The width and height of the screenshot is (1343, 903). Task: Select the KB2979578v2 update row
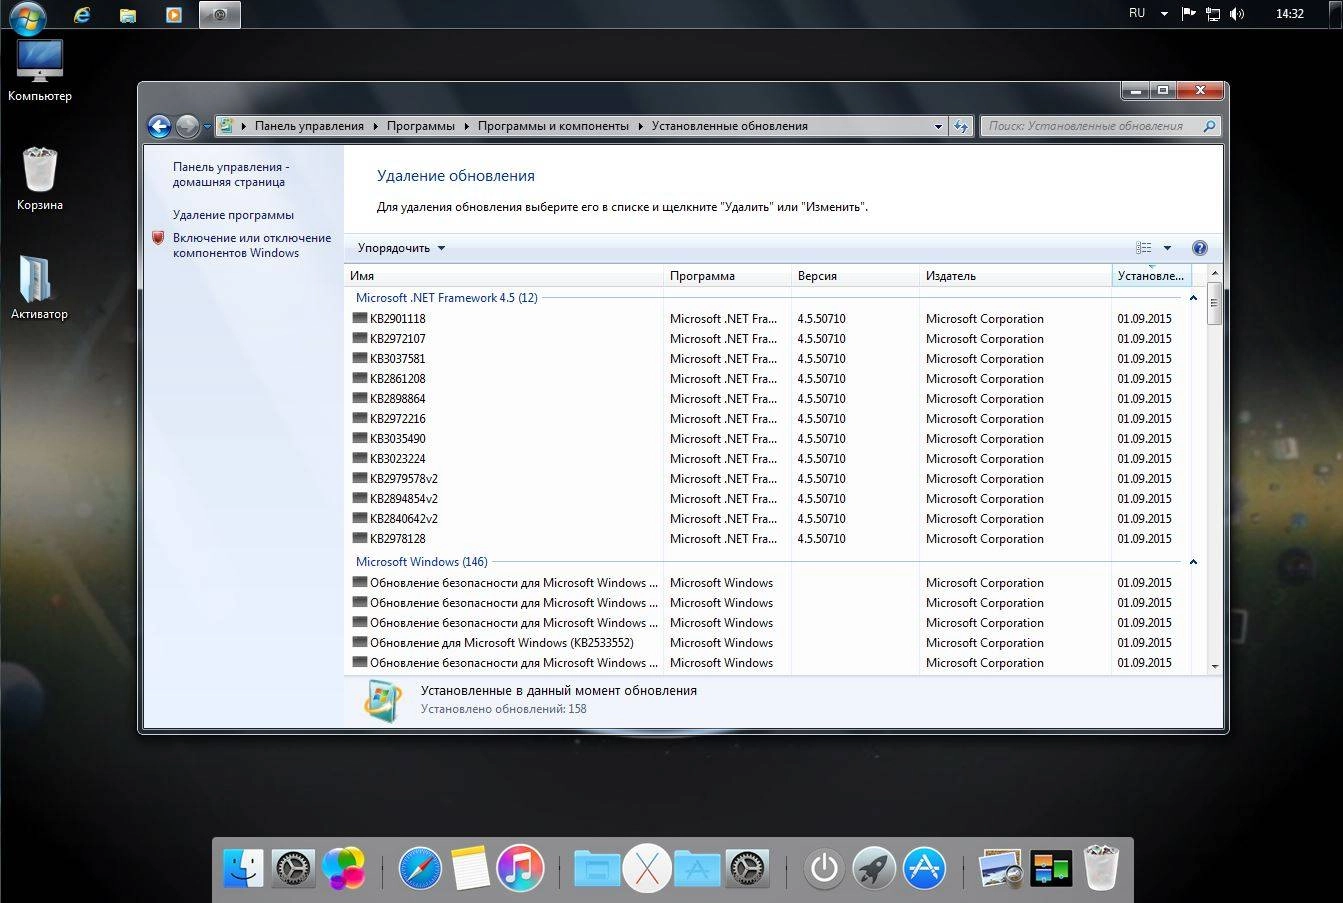(767, 479)
